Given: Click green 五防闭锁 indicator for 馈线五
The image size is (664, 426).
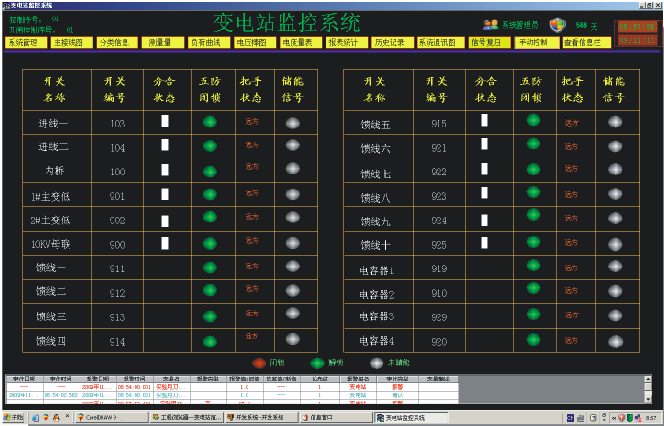Looking at the screenshot, I should coord(533,121).
